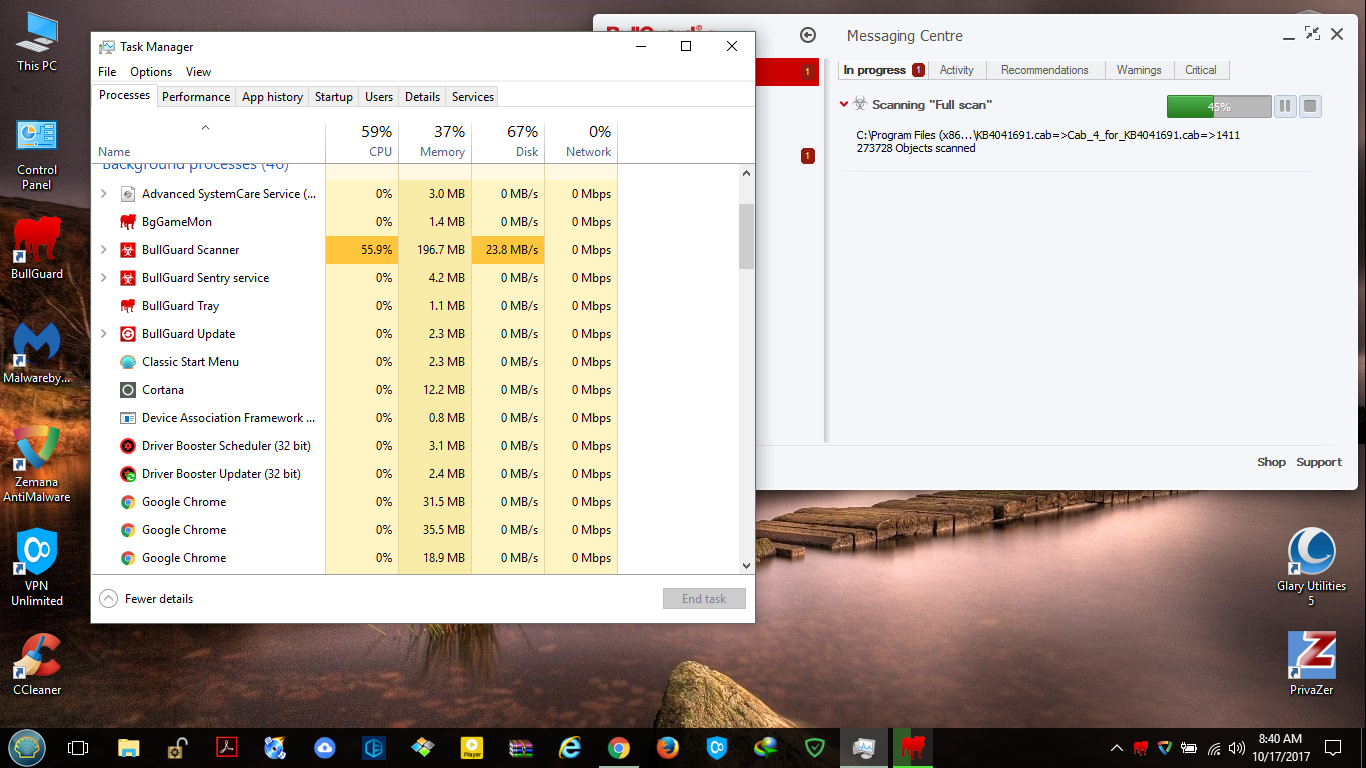
Task: Launch BullGuard from the desktop shortcut
Action: tap(37, 248)
